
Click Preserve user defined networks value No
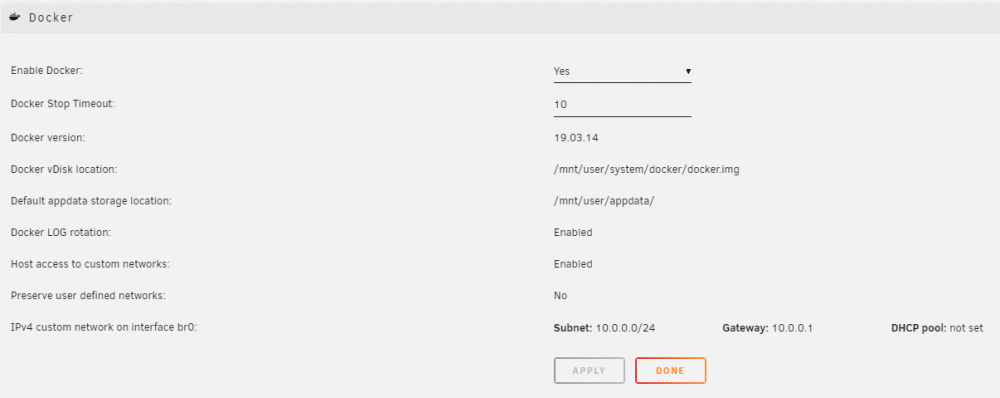click(560, 296)
